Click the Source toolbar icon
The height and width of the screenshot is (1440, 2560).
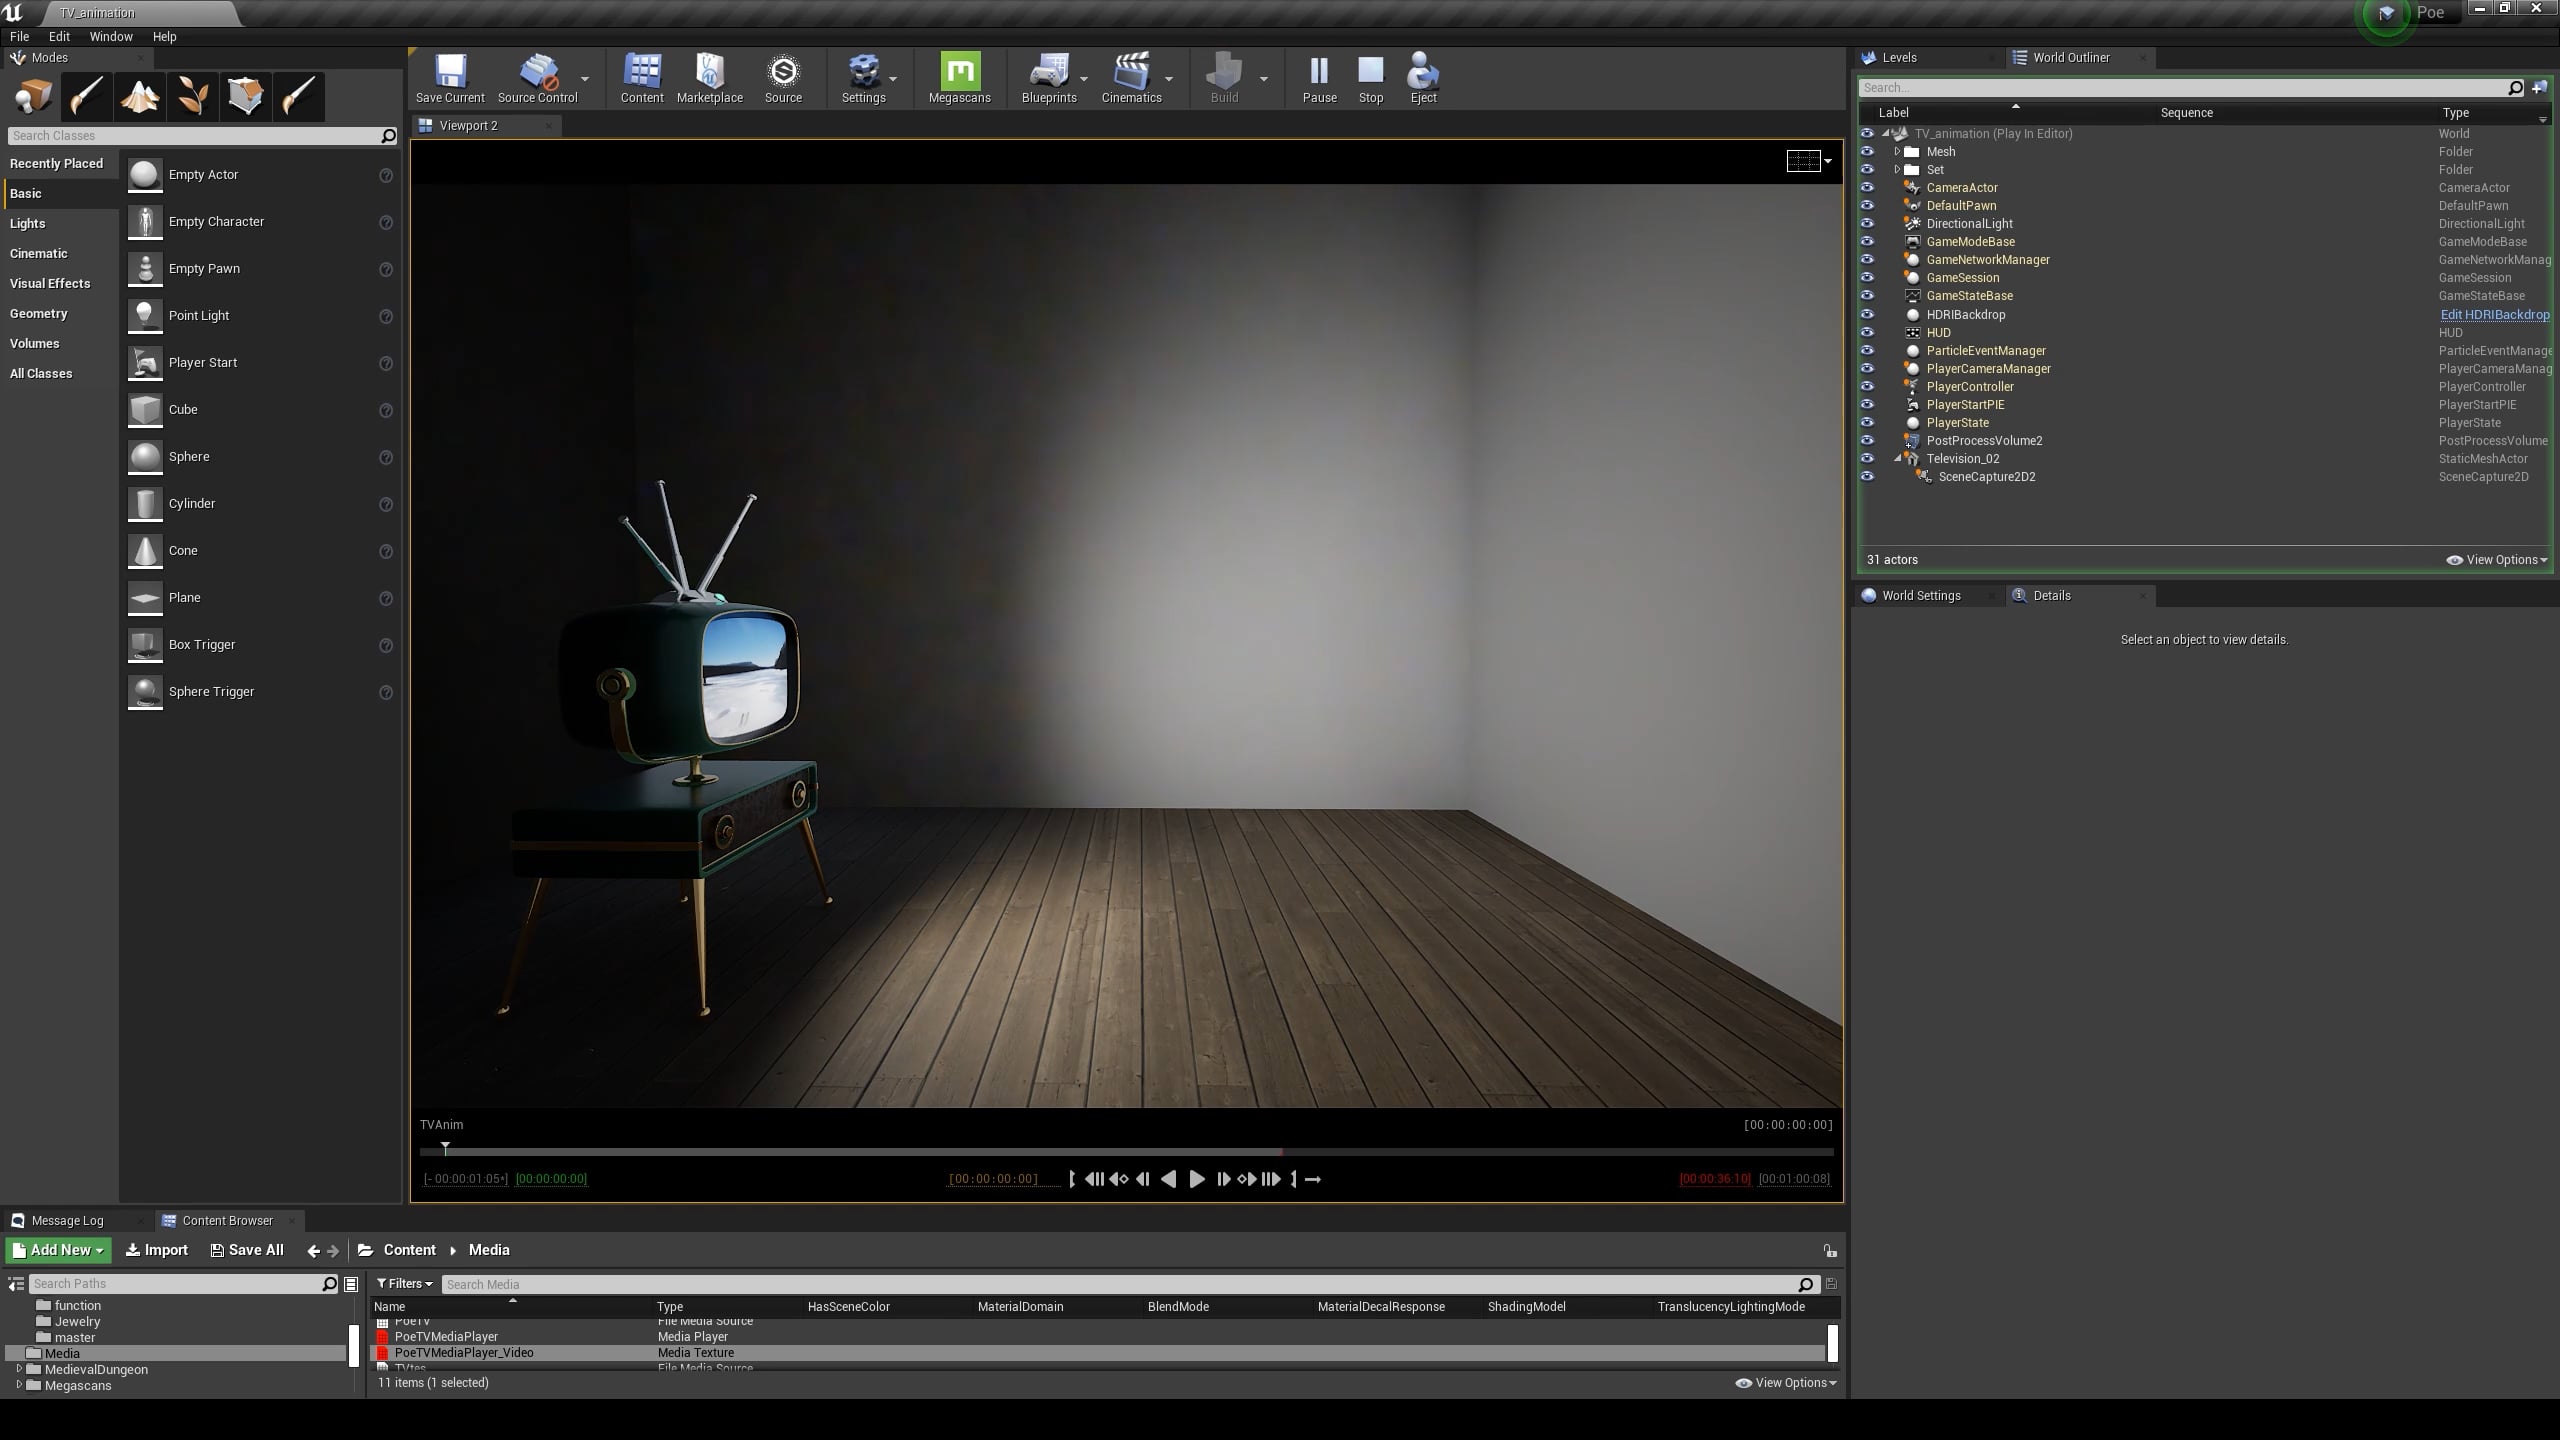(x=783, y=79)
